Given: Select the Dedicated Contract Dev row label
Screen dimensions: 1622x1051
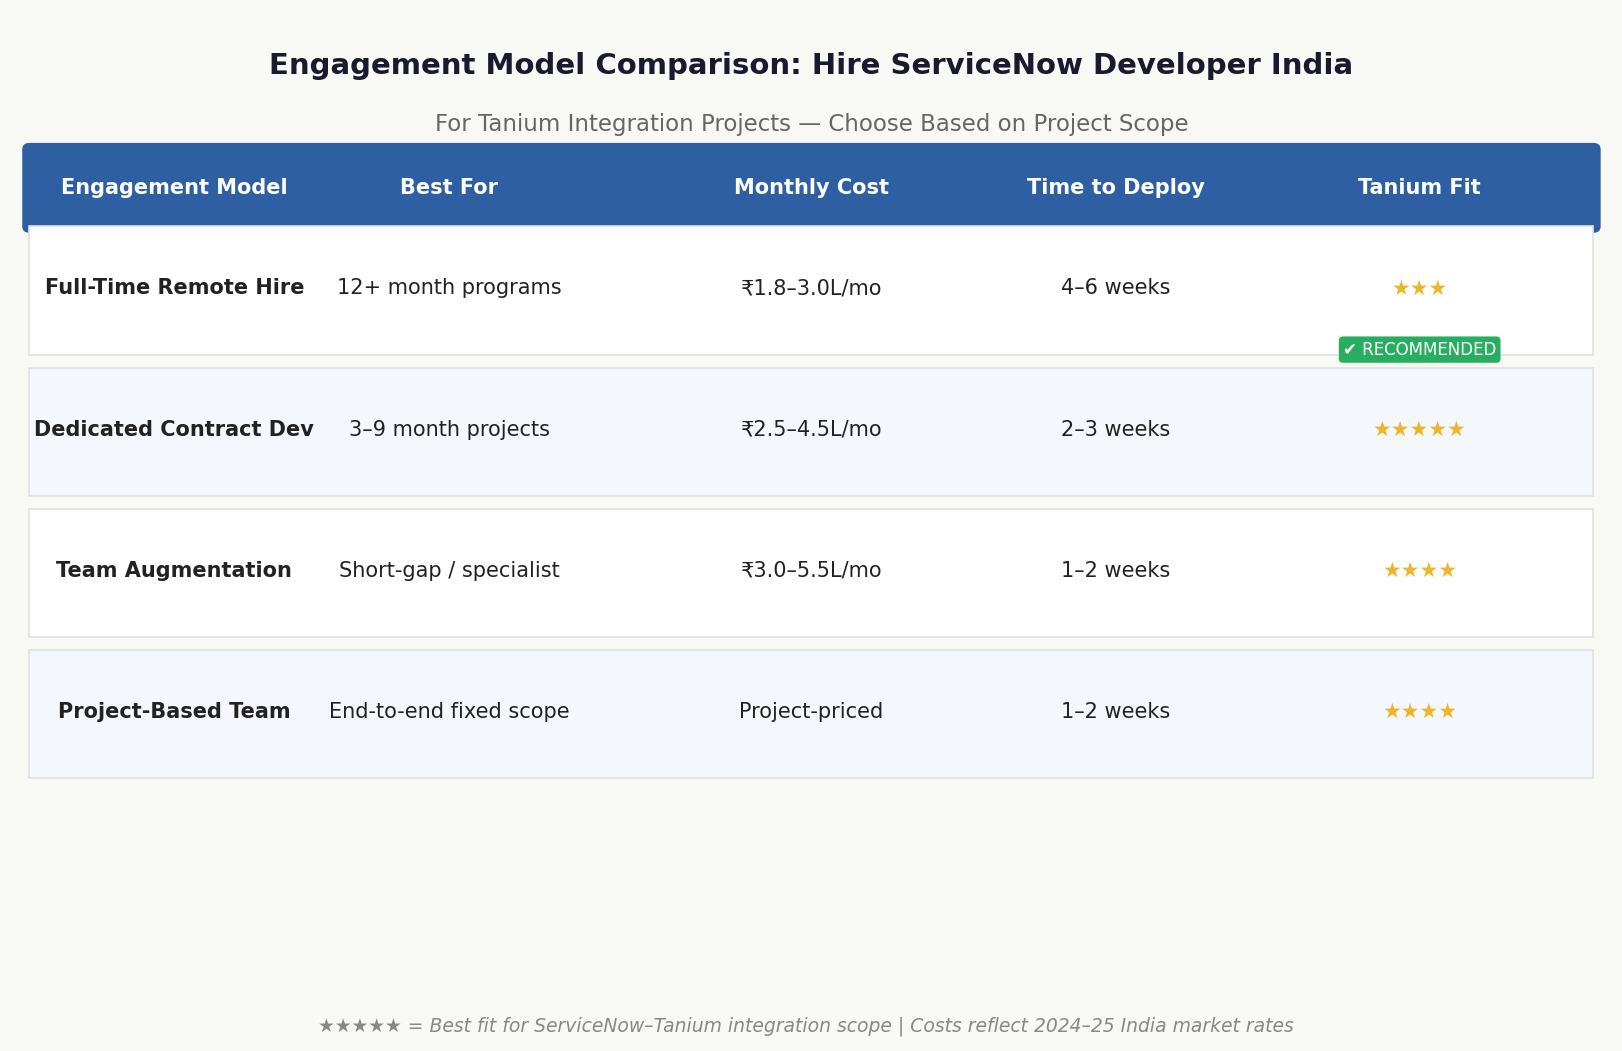Looking at the screenshot, I should pyautogui.click(x=174, y=430).
